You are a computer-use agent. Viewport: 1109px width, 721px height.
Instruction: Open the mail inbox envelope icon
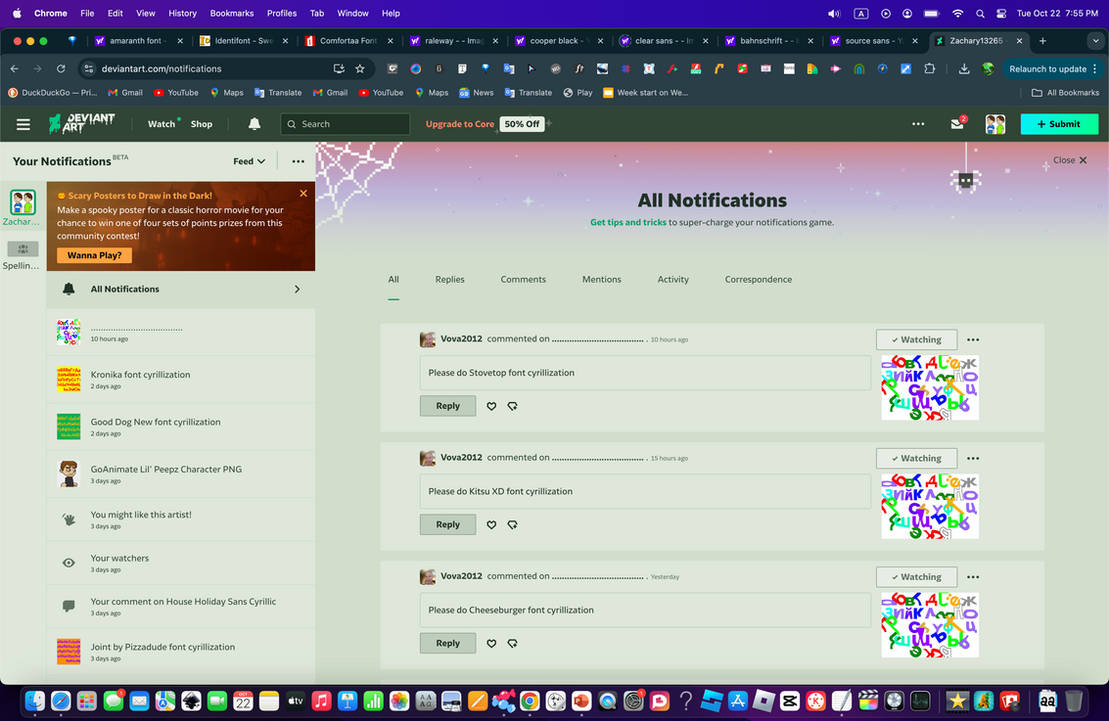tap(957, 124)
